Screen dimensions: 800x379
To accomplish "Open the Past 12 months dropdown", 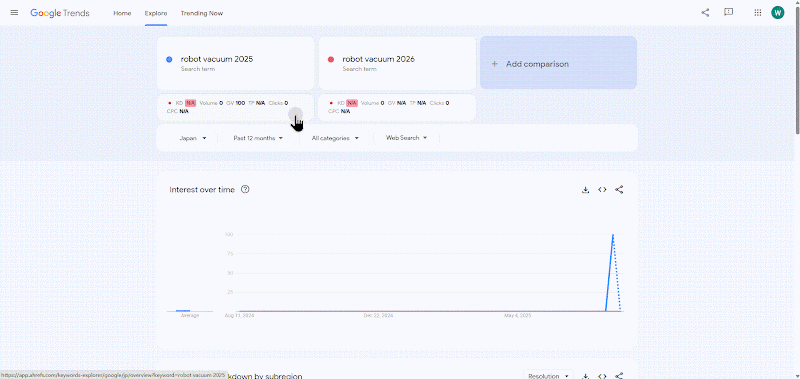I will [x=258, y=138].
